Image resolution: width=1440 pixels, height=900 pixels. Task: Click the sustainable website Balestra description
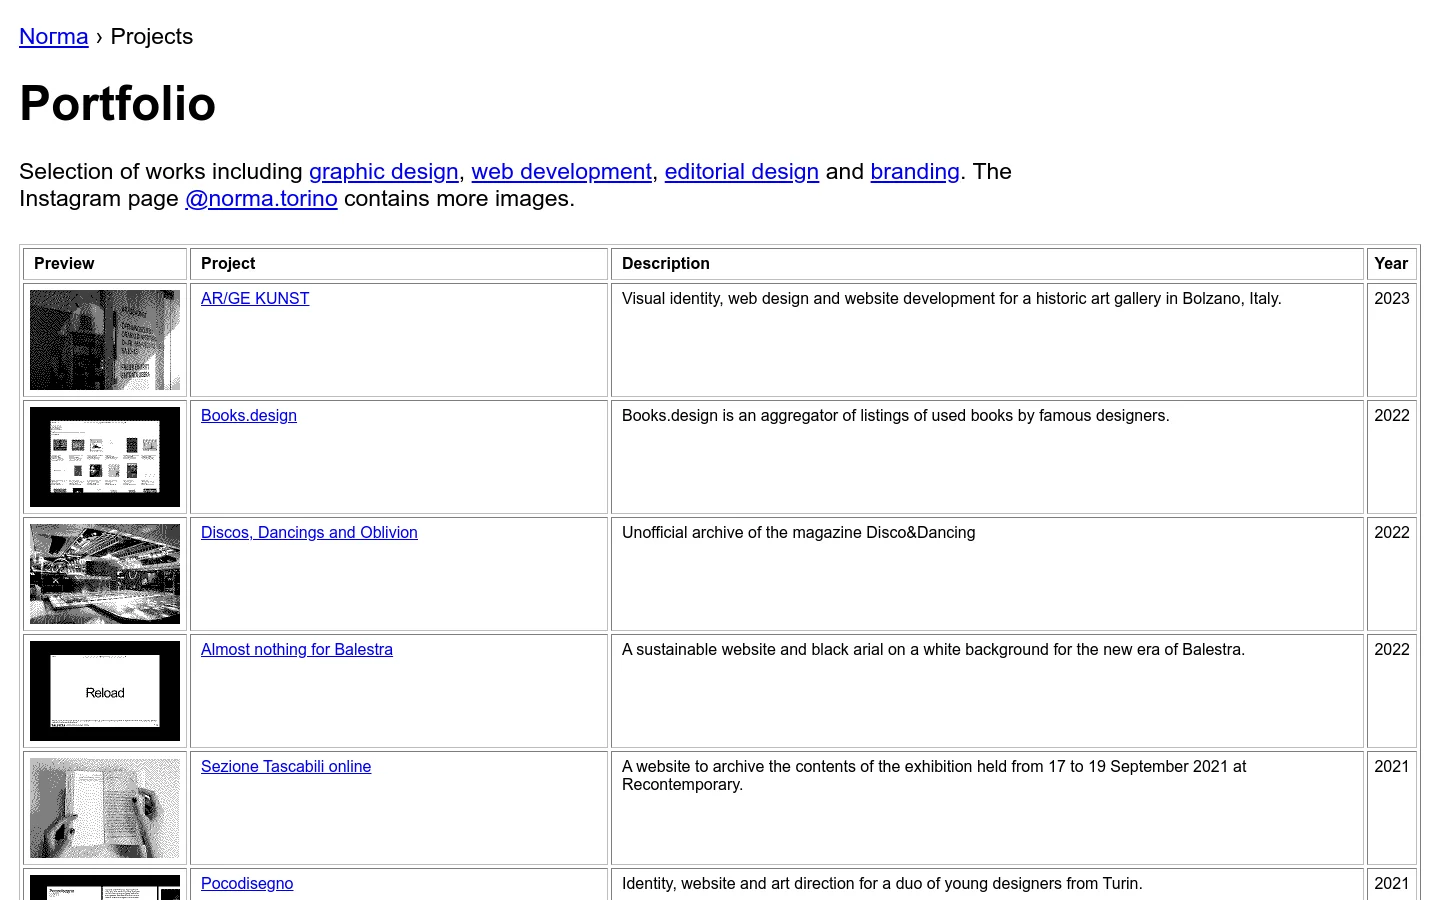point(934,650)
